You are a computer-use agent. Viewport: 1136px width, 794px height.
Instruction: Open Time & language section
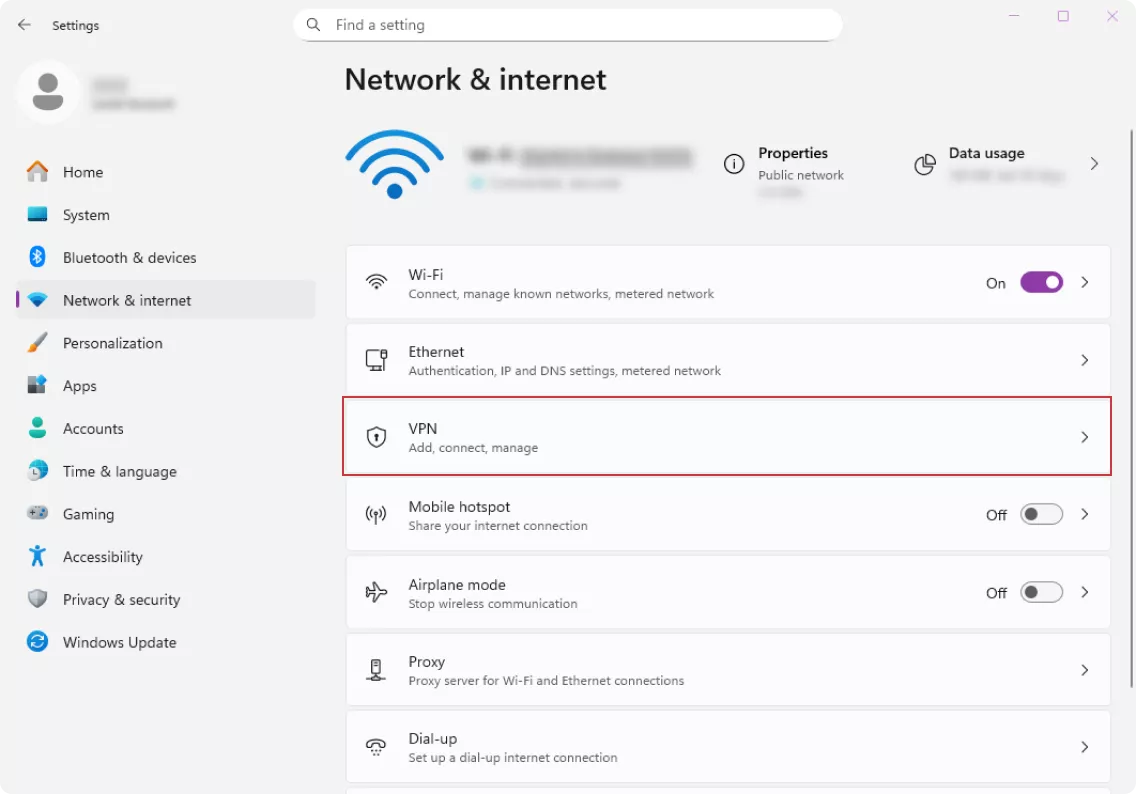pyautogui.click(x=119, y=471)
